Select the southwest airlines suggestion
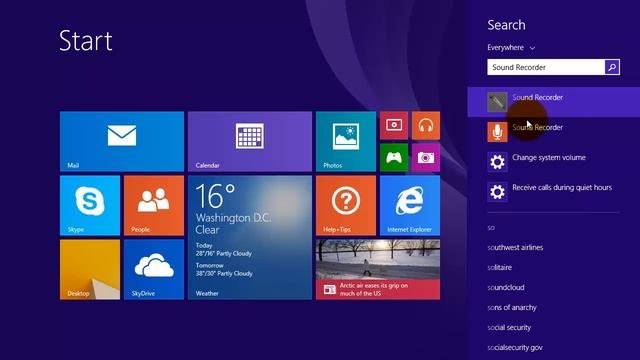 (x=515, y=247)
